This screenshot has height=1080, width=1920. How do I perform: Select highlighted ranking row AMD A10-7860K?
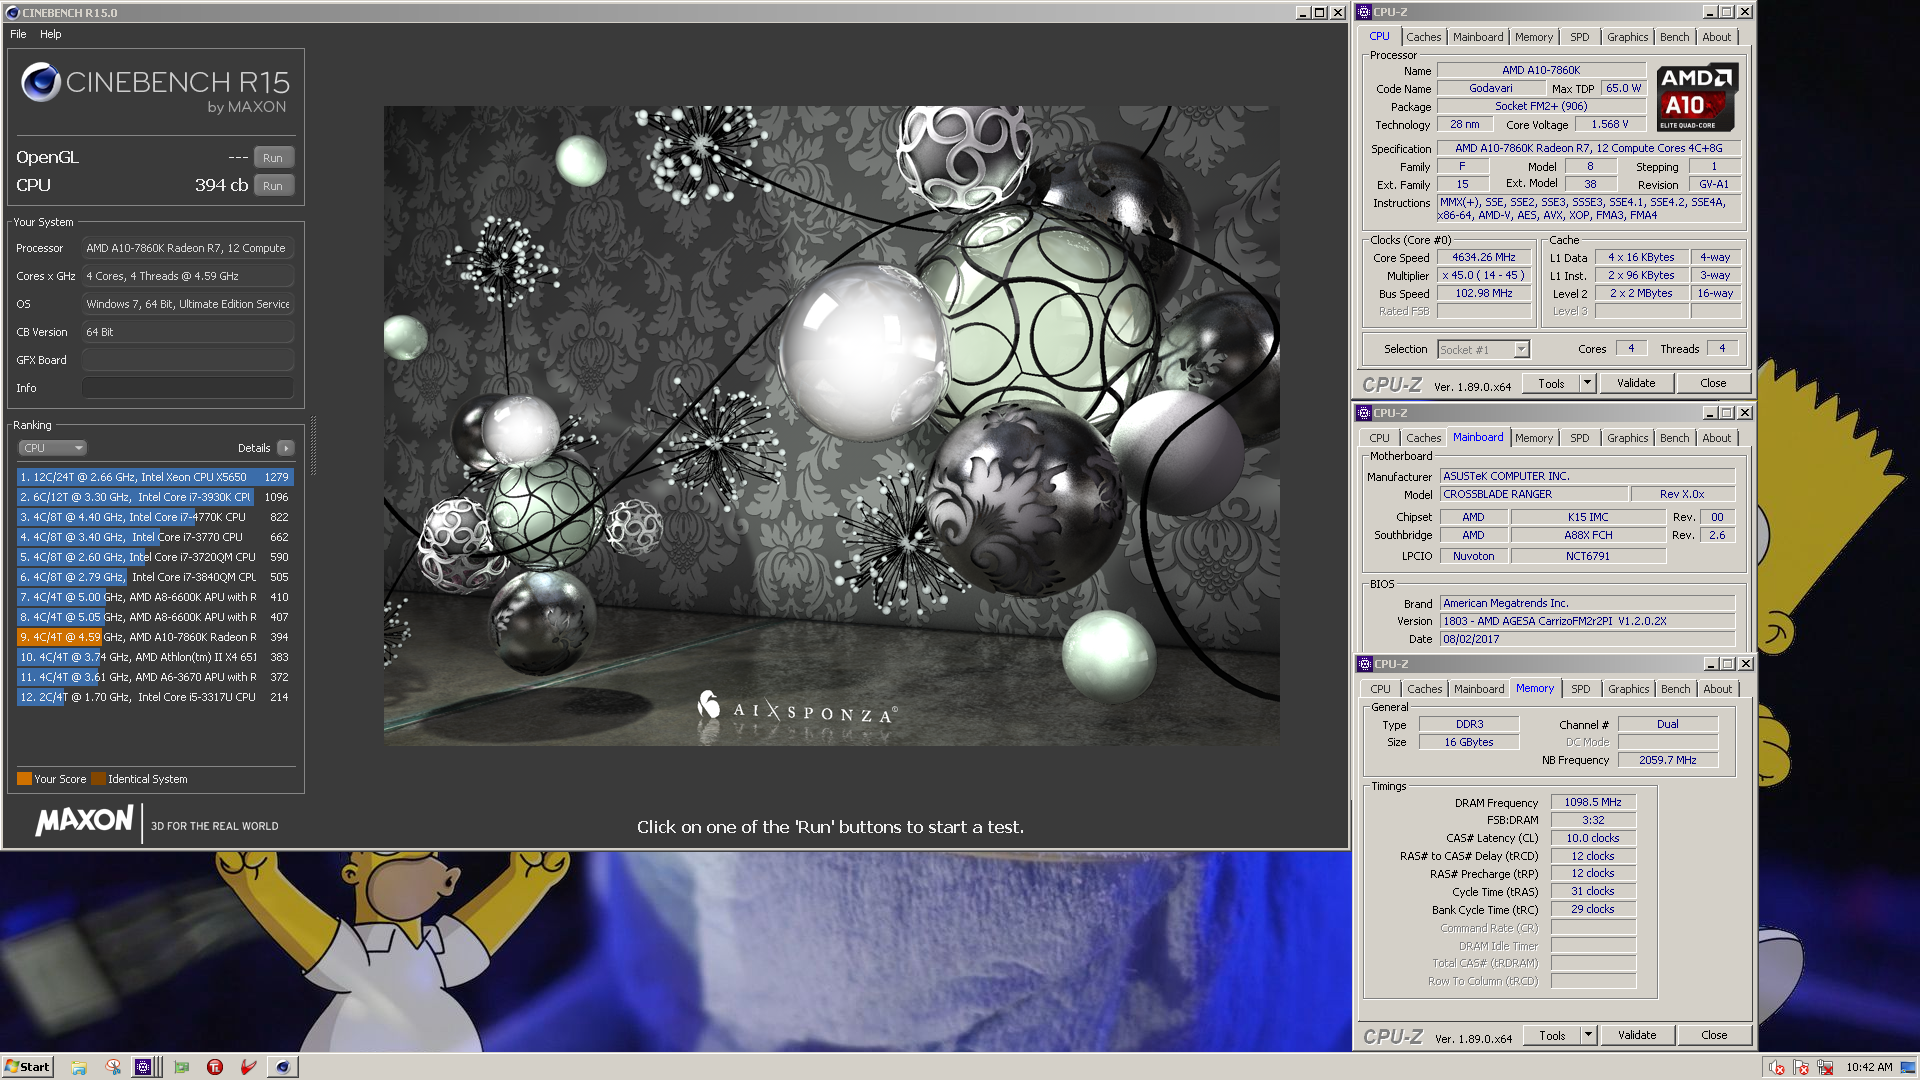[155, 637]
